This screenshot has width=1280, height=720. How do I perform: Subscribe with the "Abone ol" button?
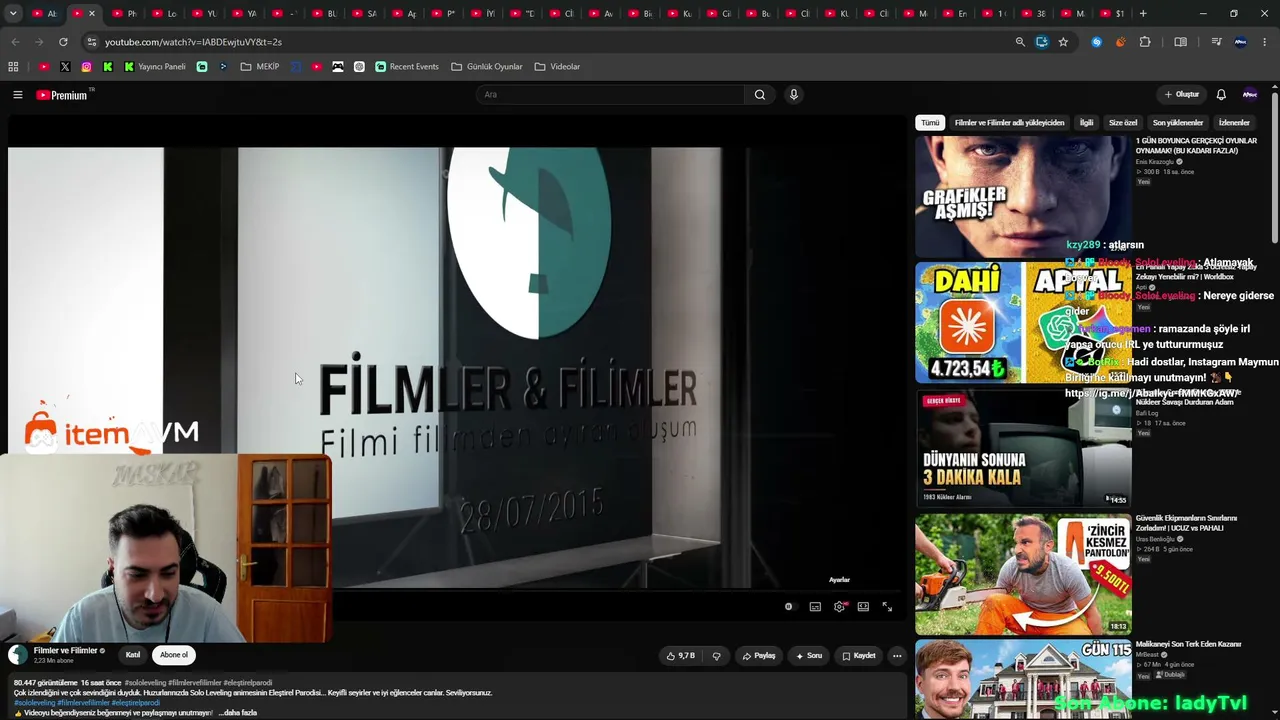pyautogui.click(x=174, y=655)
